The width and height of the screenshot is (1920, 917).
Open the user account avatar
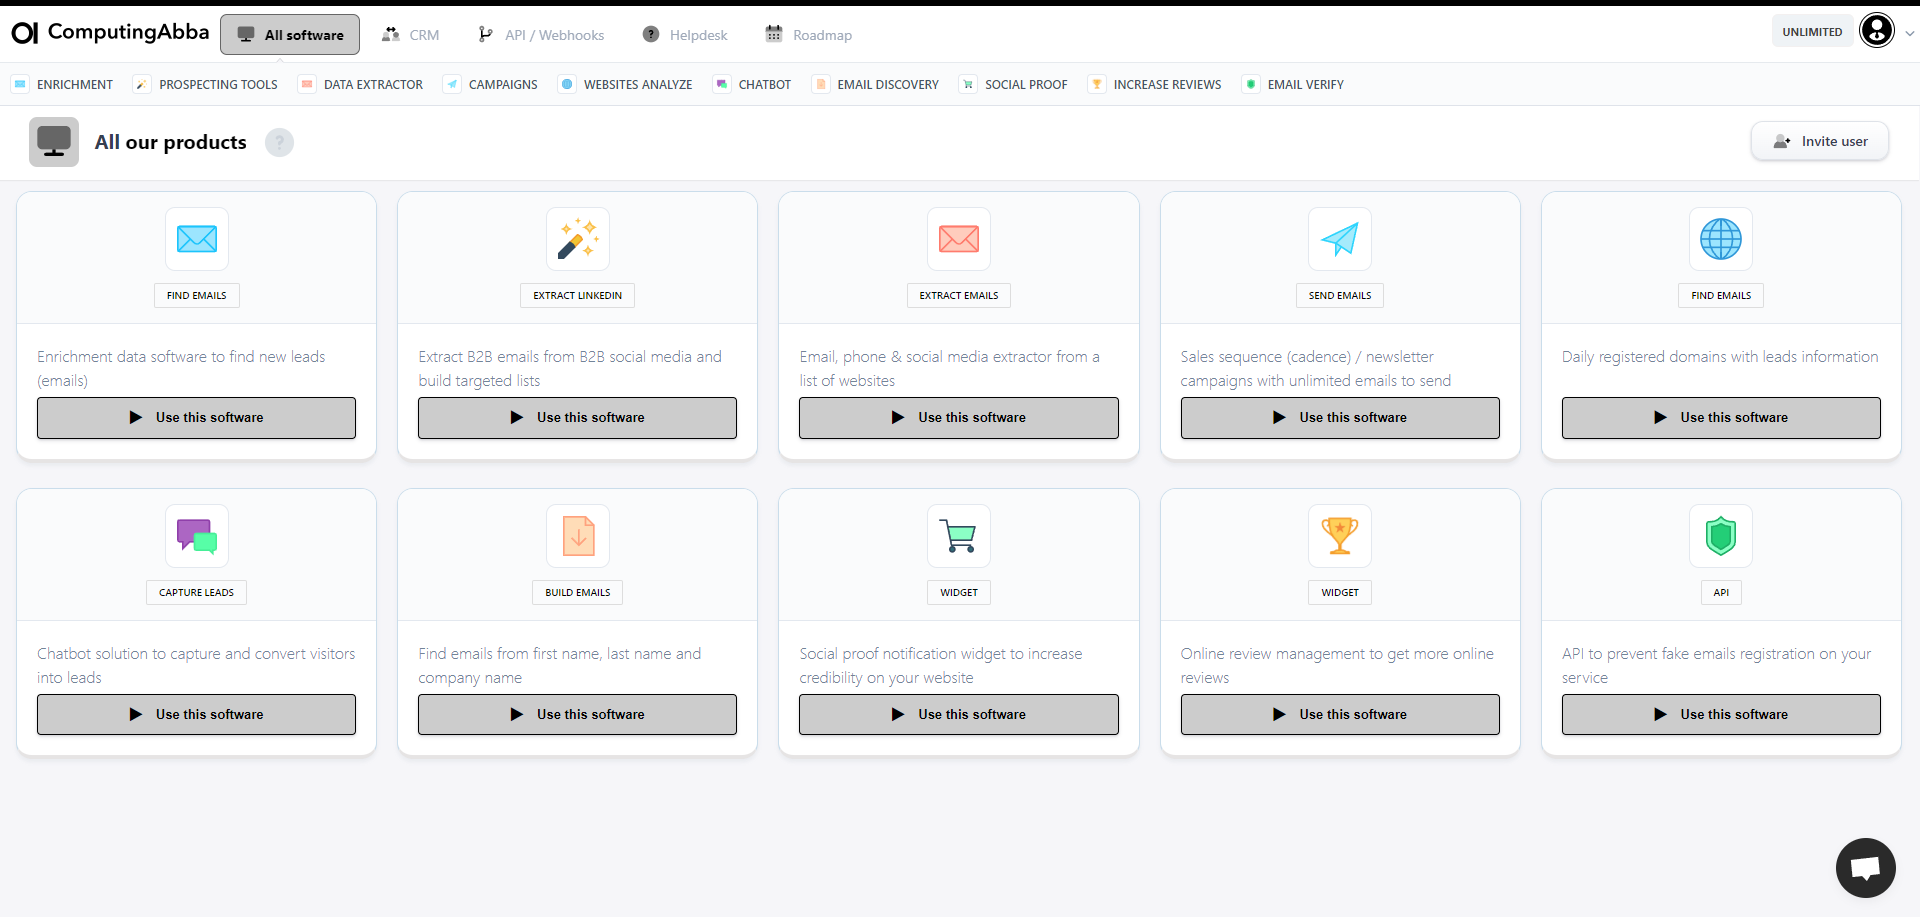click(1876, 31)
